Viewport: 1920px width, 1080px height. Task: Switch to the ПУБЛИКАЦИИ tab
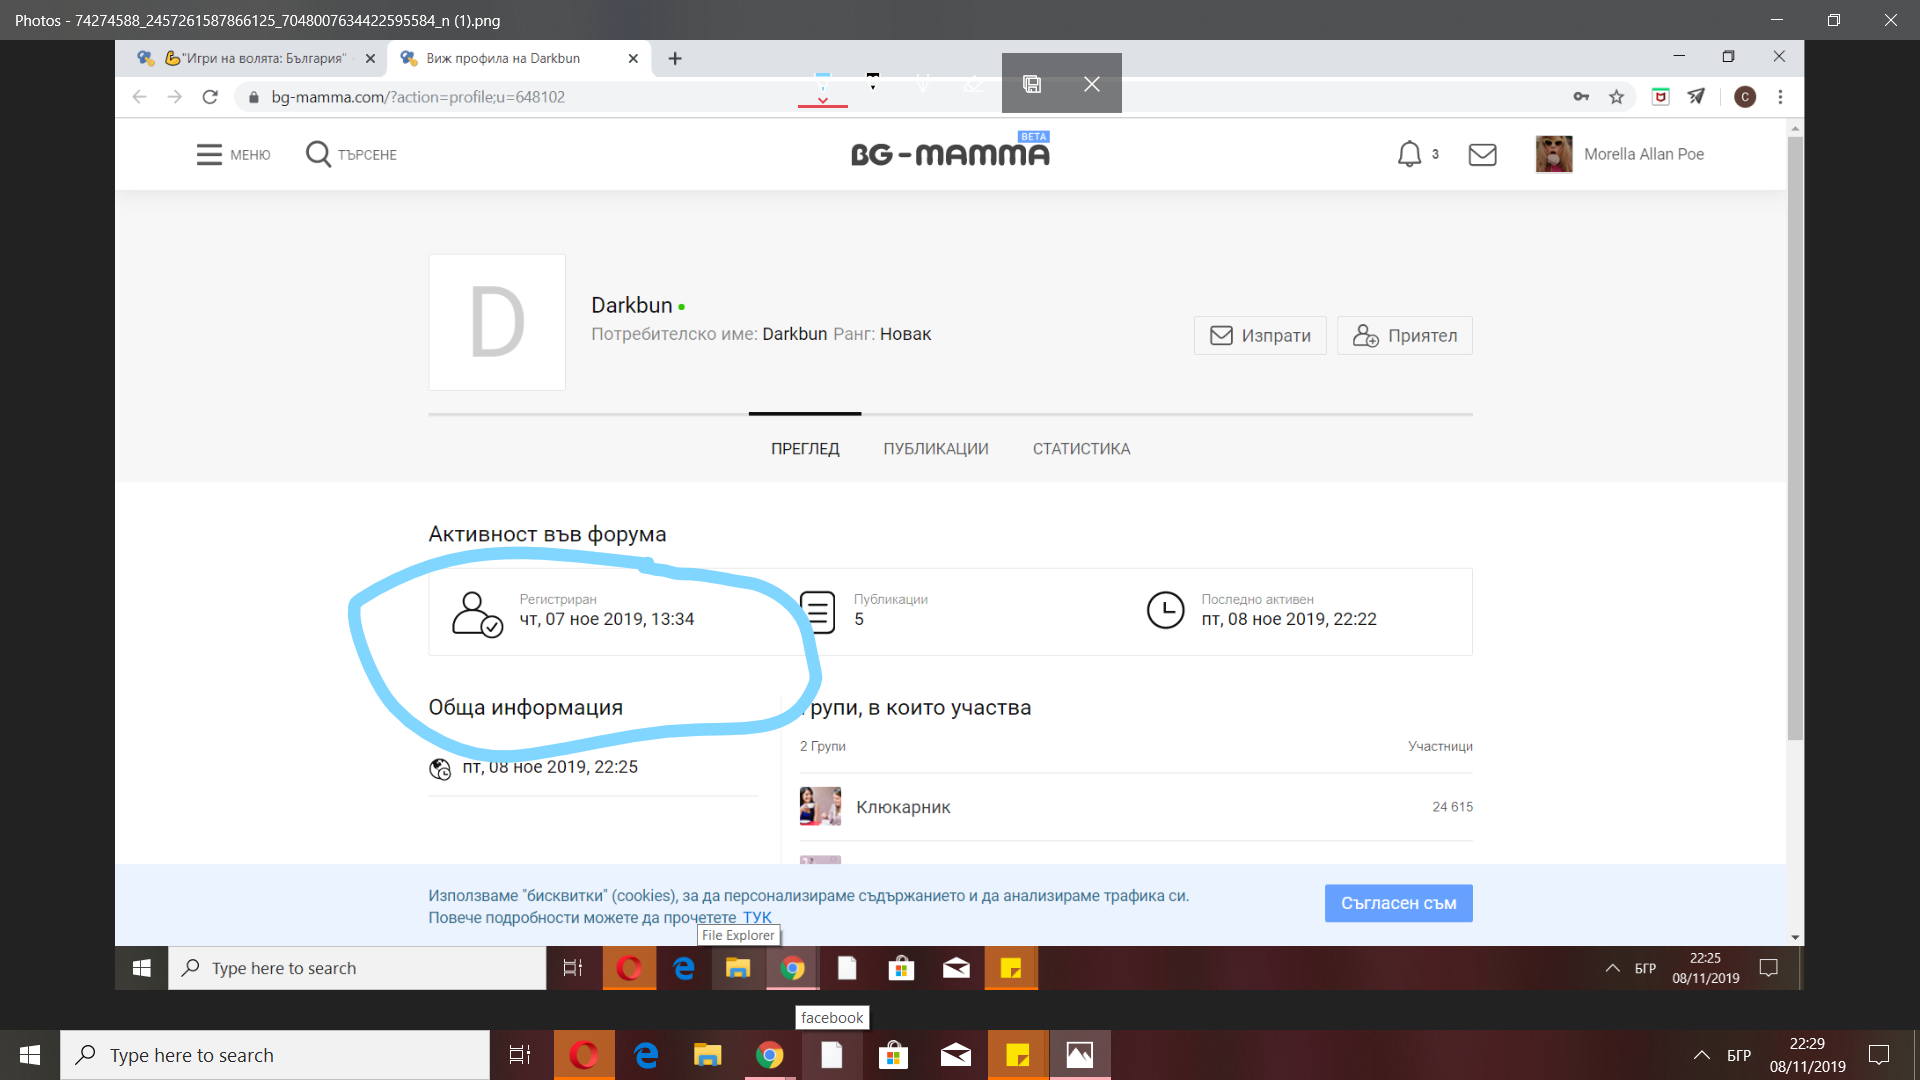pyautogui.click(x=935, y=449)
